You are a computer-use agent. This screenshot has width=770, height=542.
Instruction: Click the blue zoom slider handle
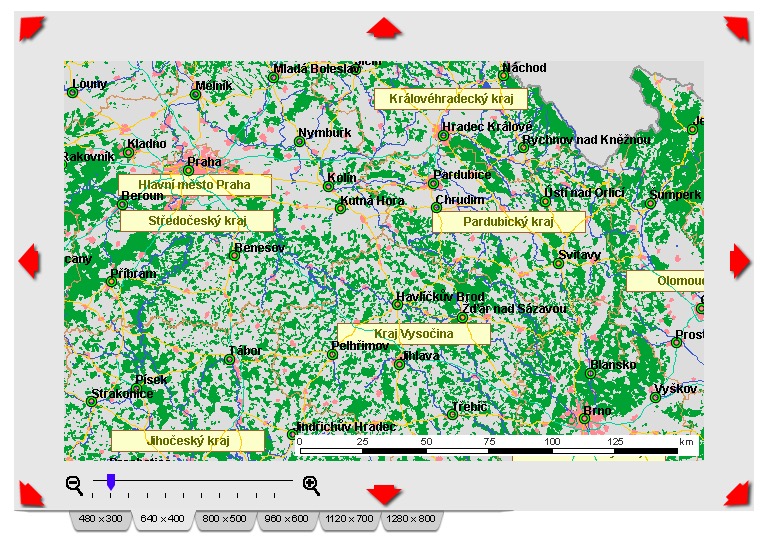pyautogui.click(x=111, y=482)
